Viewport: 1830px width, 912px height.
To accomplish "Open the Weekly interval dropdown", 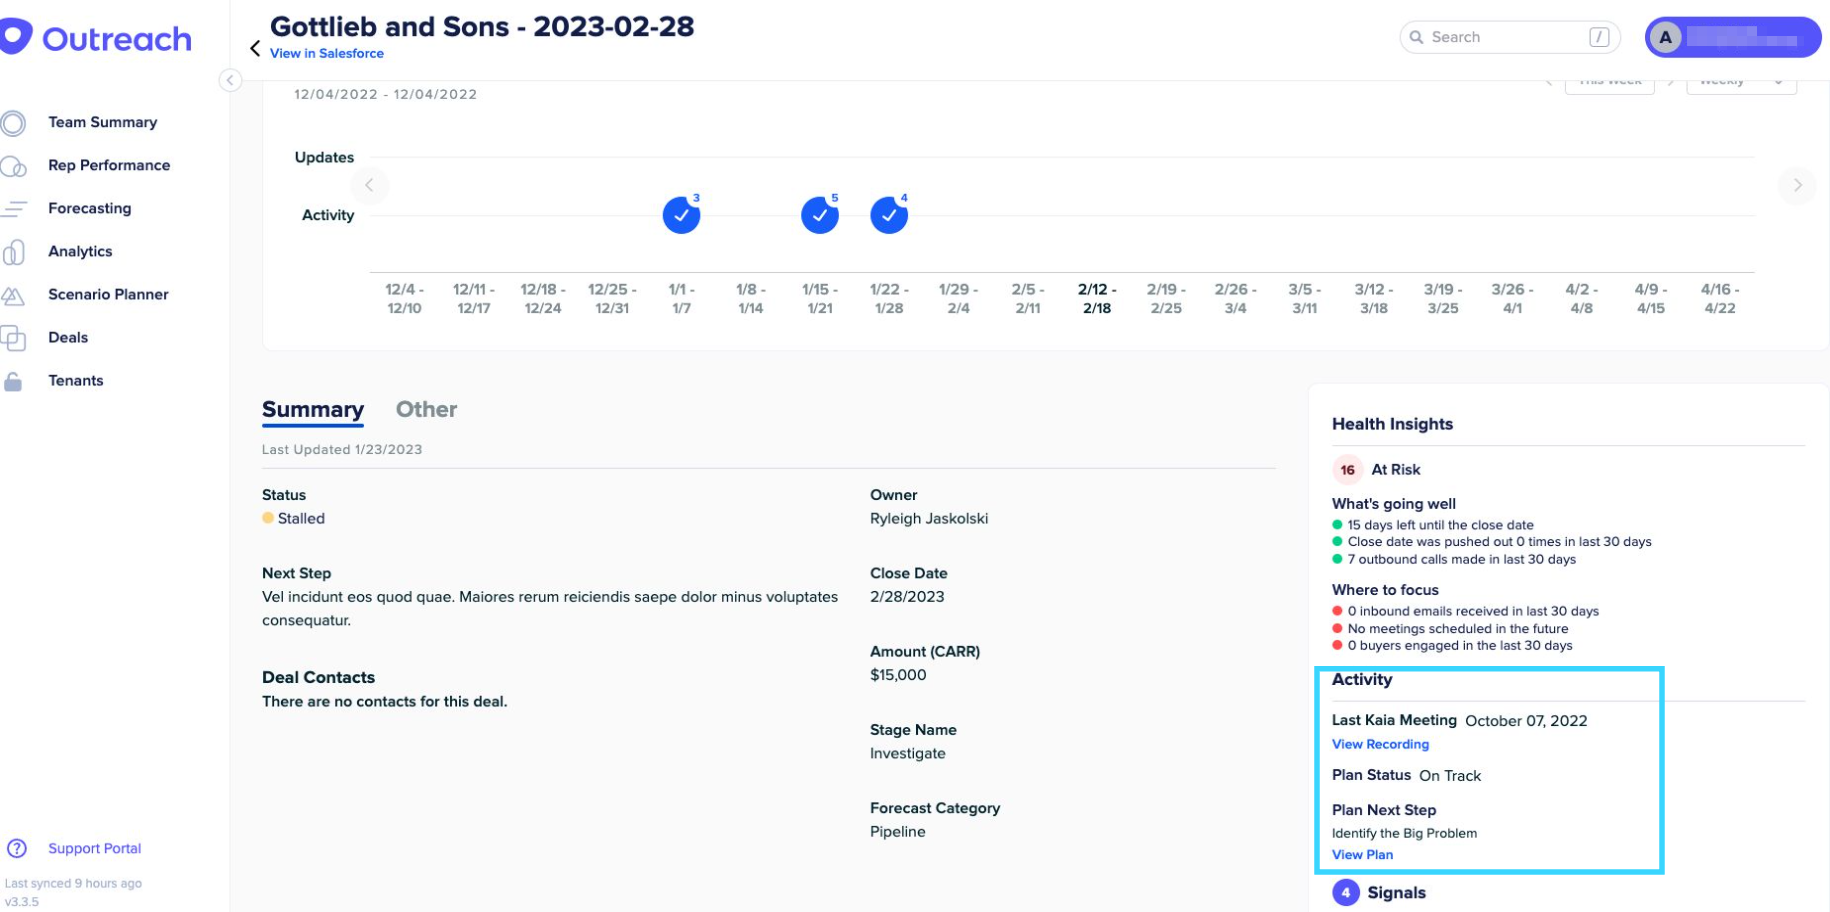I will 1741,84.
